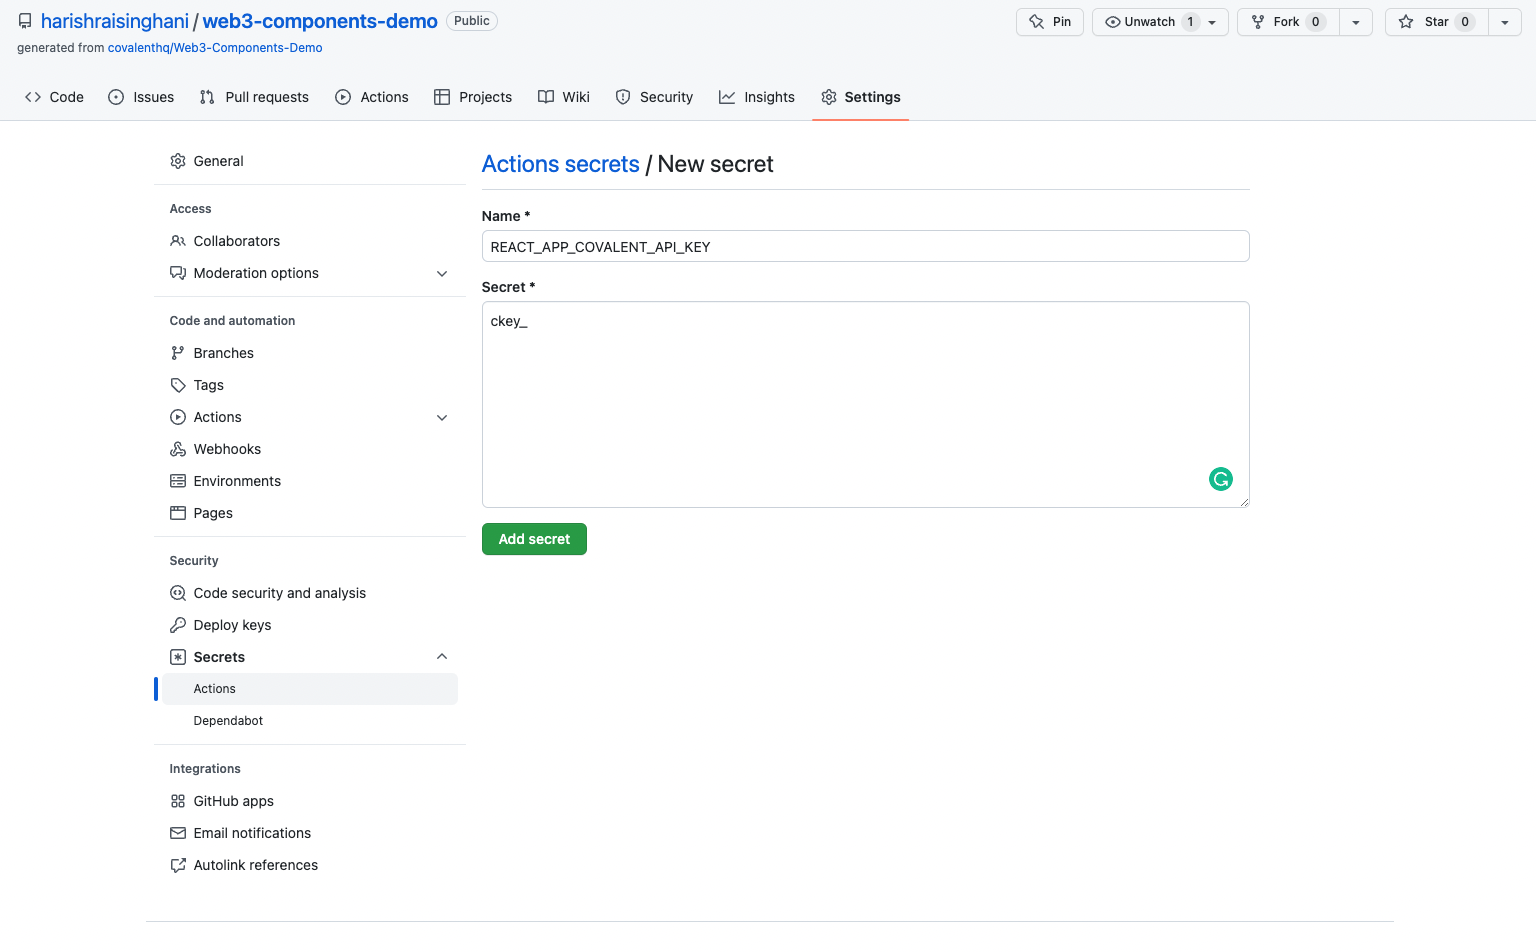Click the Deploy keys key icon
The image size is (1536, 952).
[x=178, y=625]
